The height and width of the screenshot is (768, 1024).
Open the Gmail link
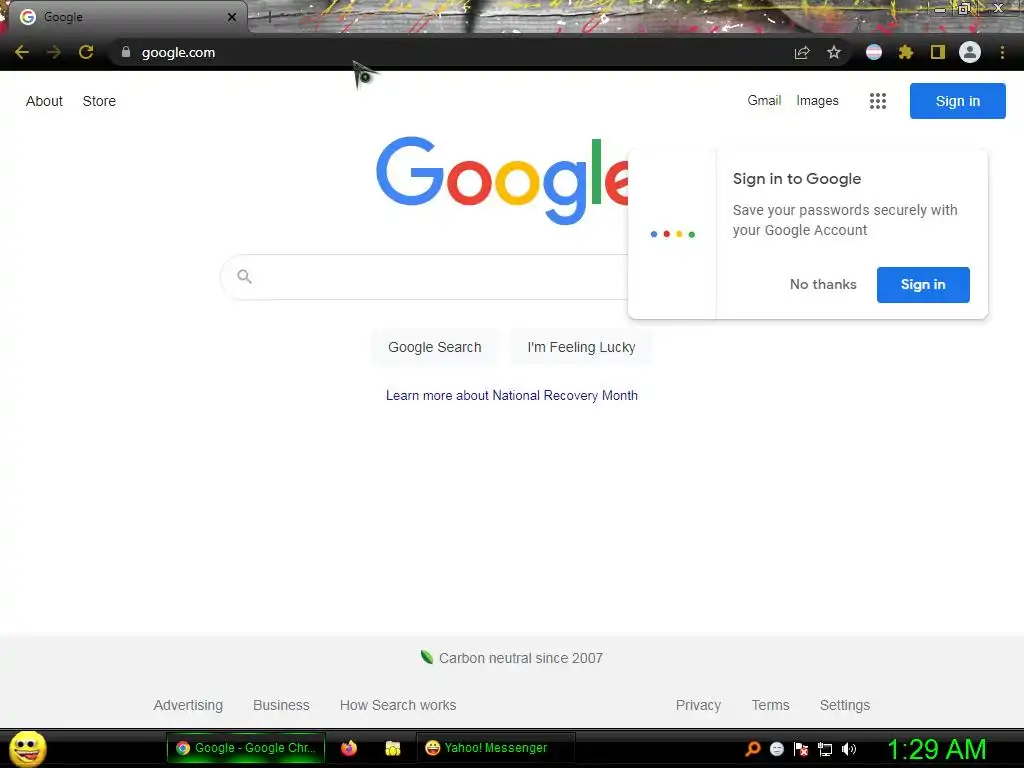coord(764,101)
